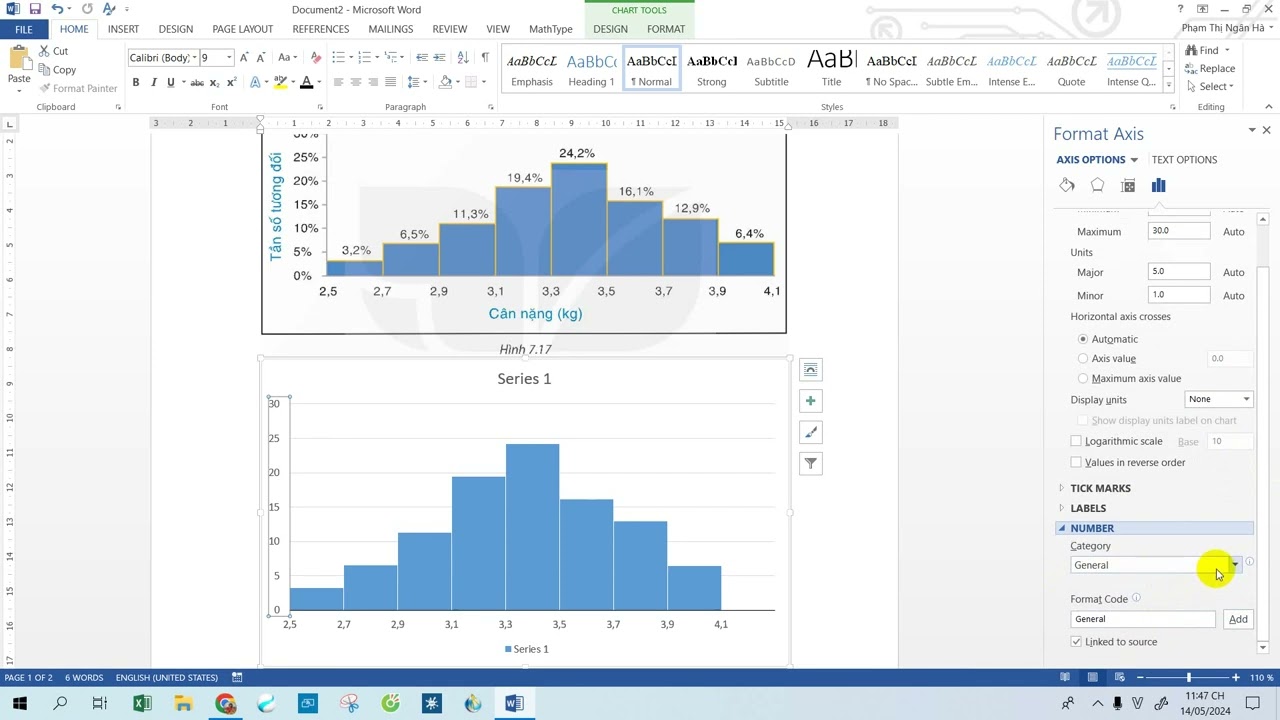Justify paragraph text
This screenshot has width=1280, height=720.
[x=390, y=82]
